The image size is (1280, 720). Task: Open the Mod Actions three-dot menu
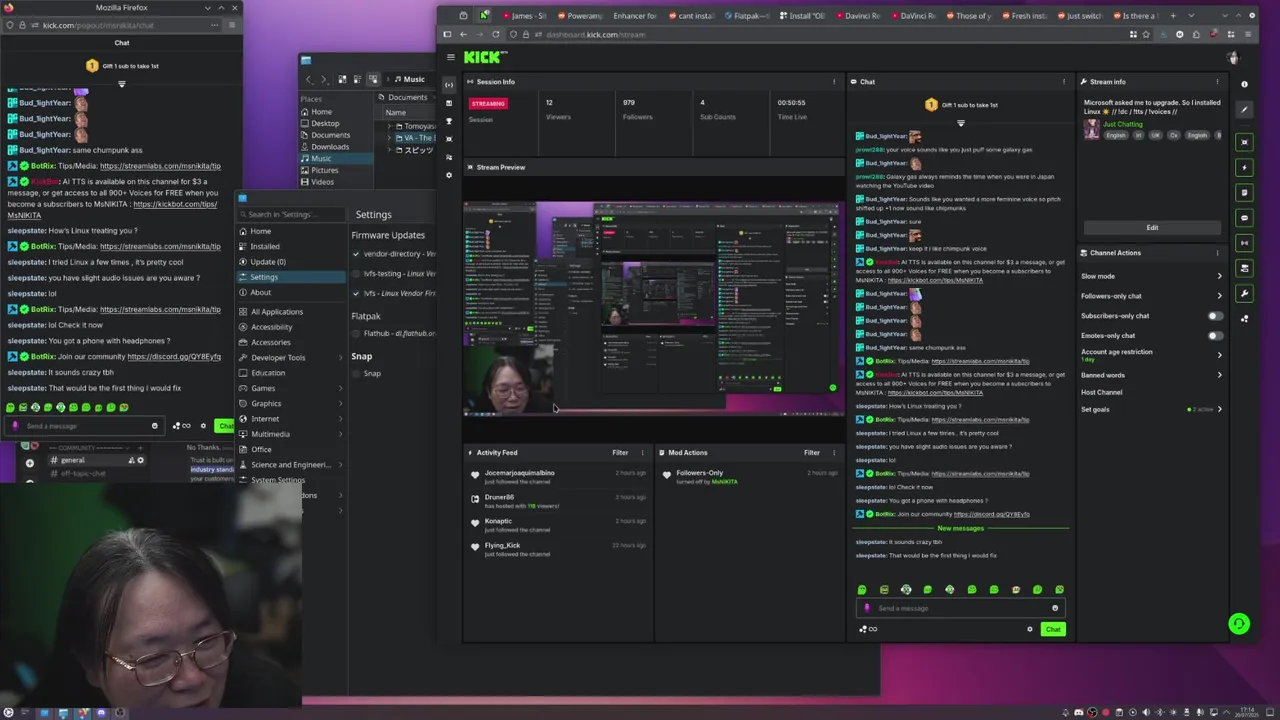(x=834, y=453)
